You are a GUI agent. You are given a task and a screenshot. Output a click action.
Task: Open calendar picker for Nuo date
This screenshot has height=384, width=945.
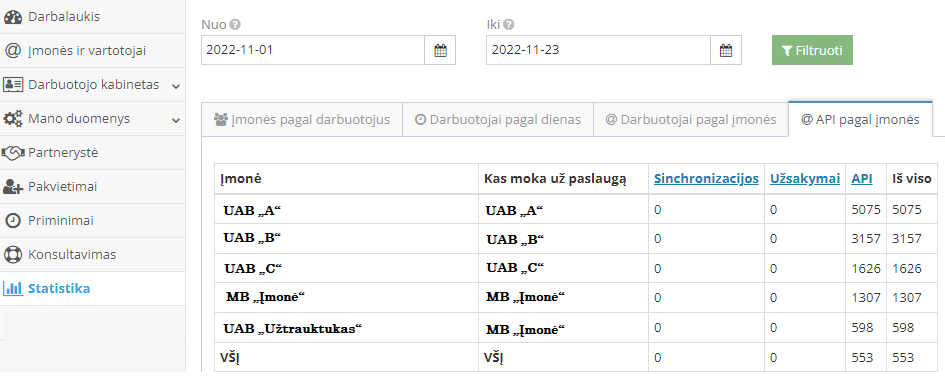pos(441,51)
